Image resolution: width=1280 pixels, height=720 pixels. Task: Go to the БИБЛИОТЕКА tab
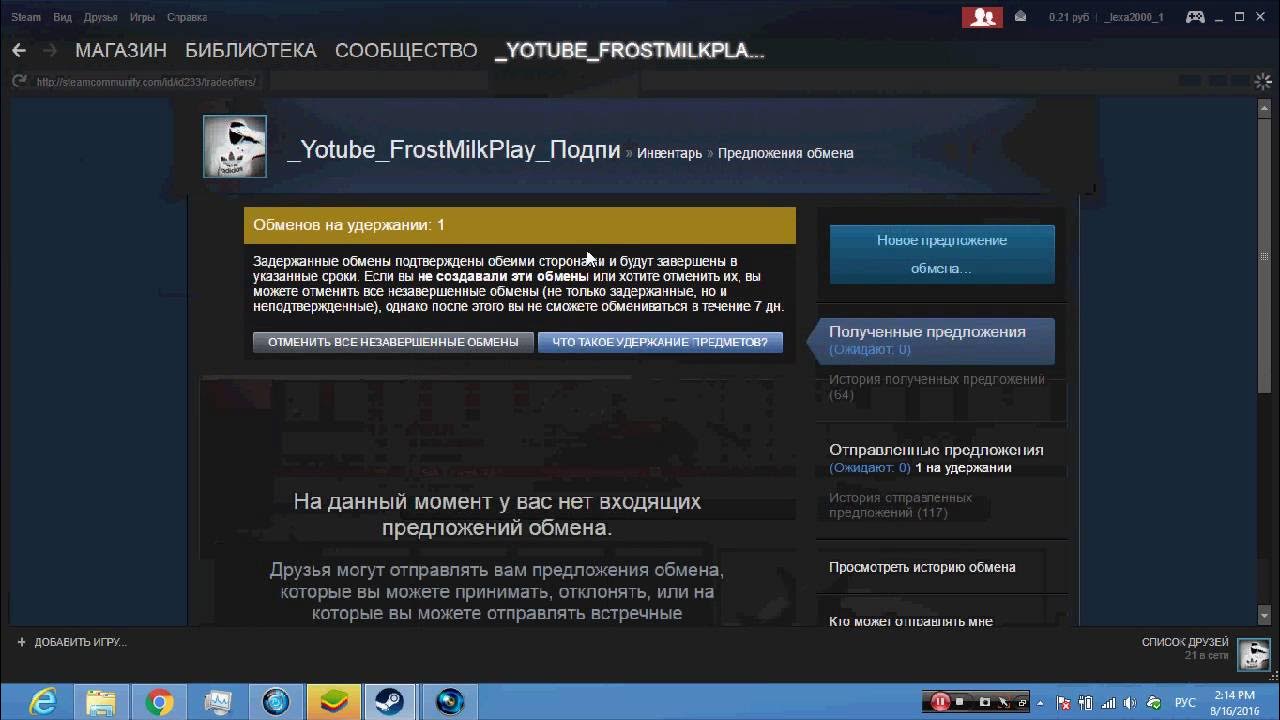pyautogui.click(x=251, y=50)
